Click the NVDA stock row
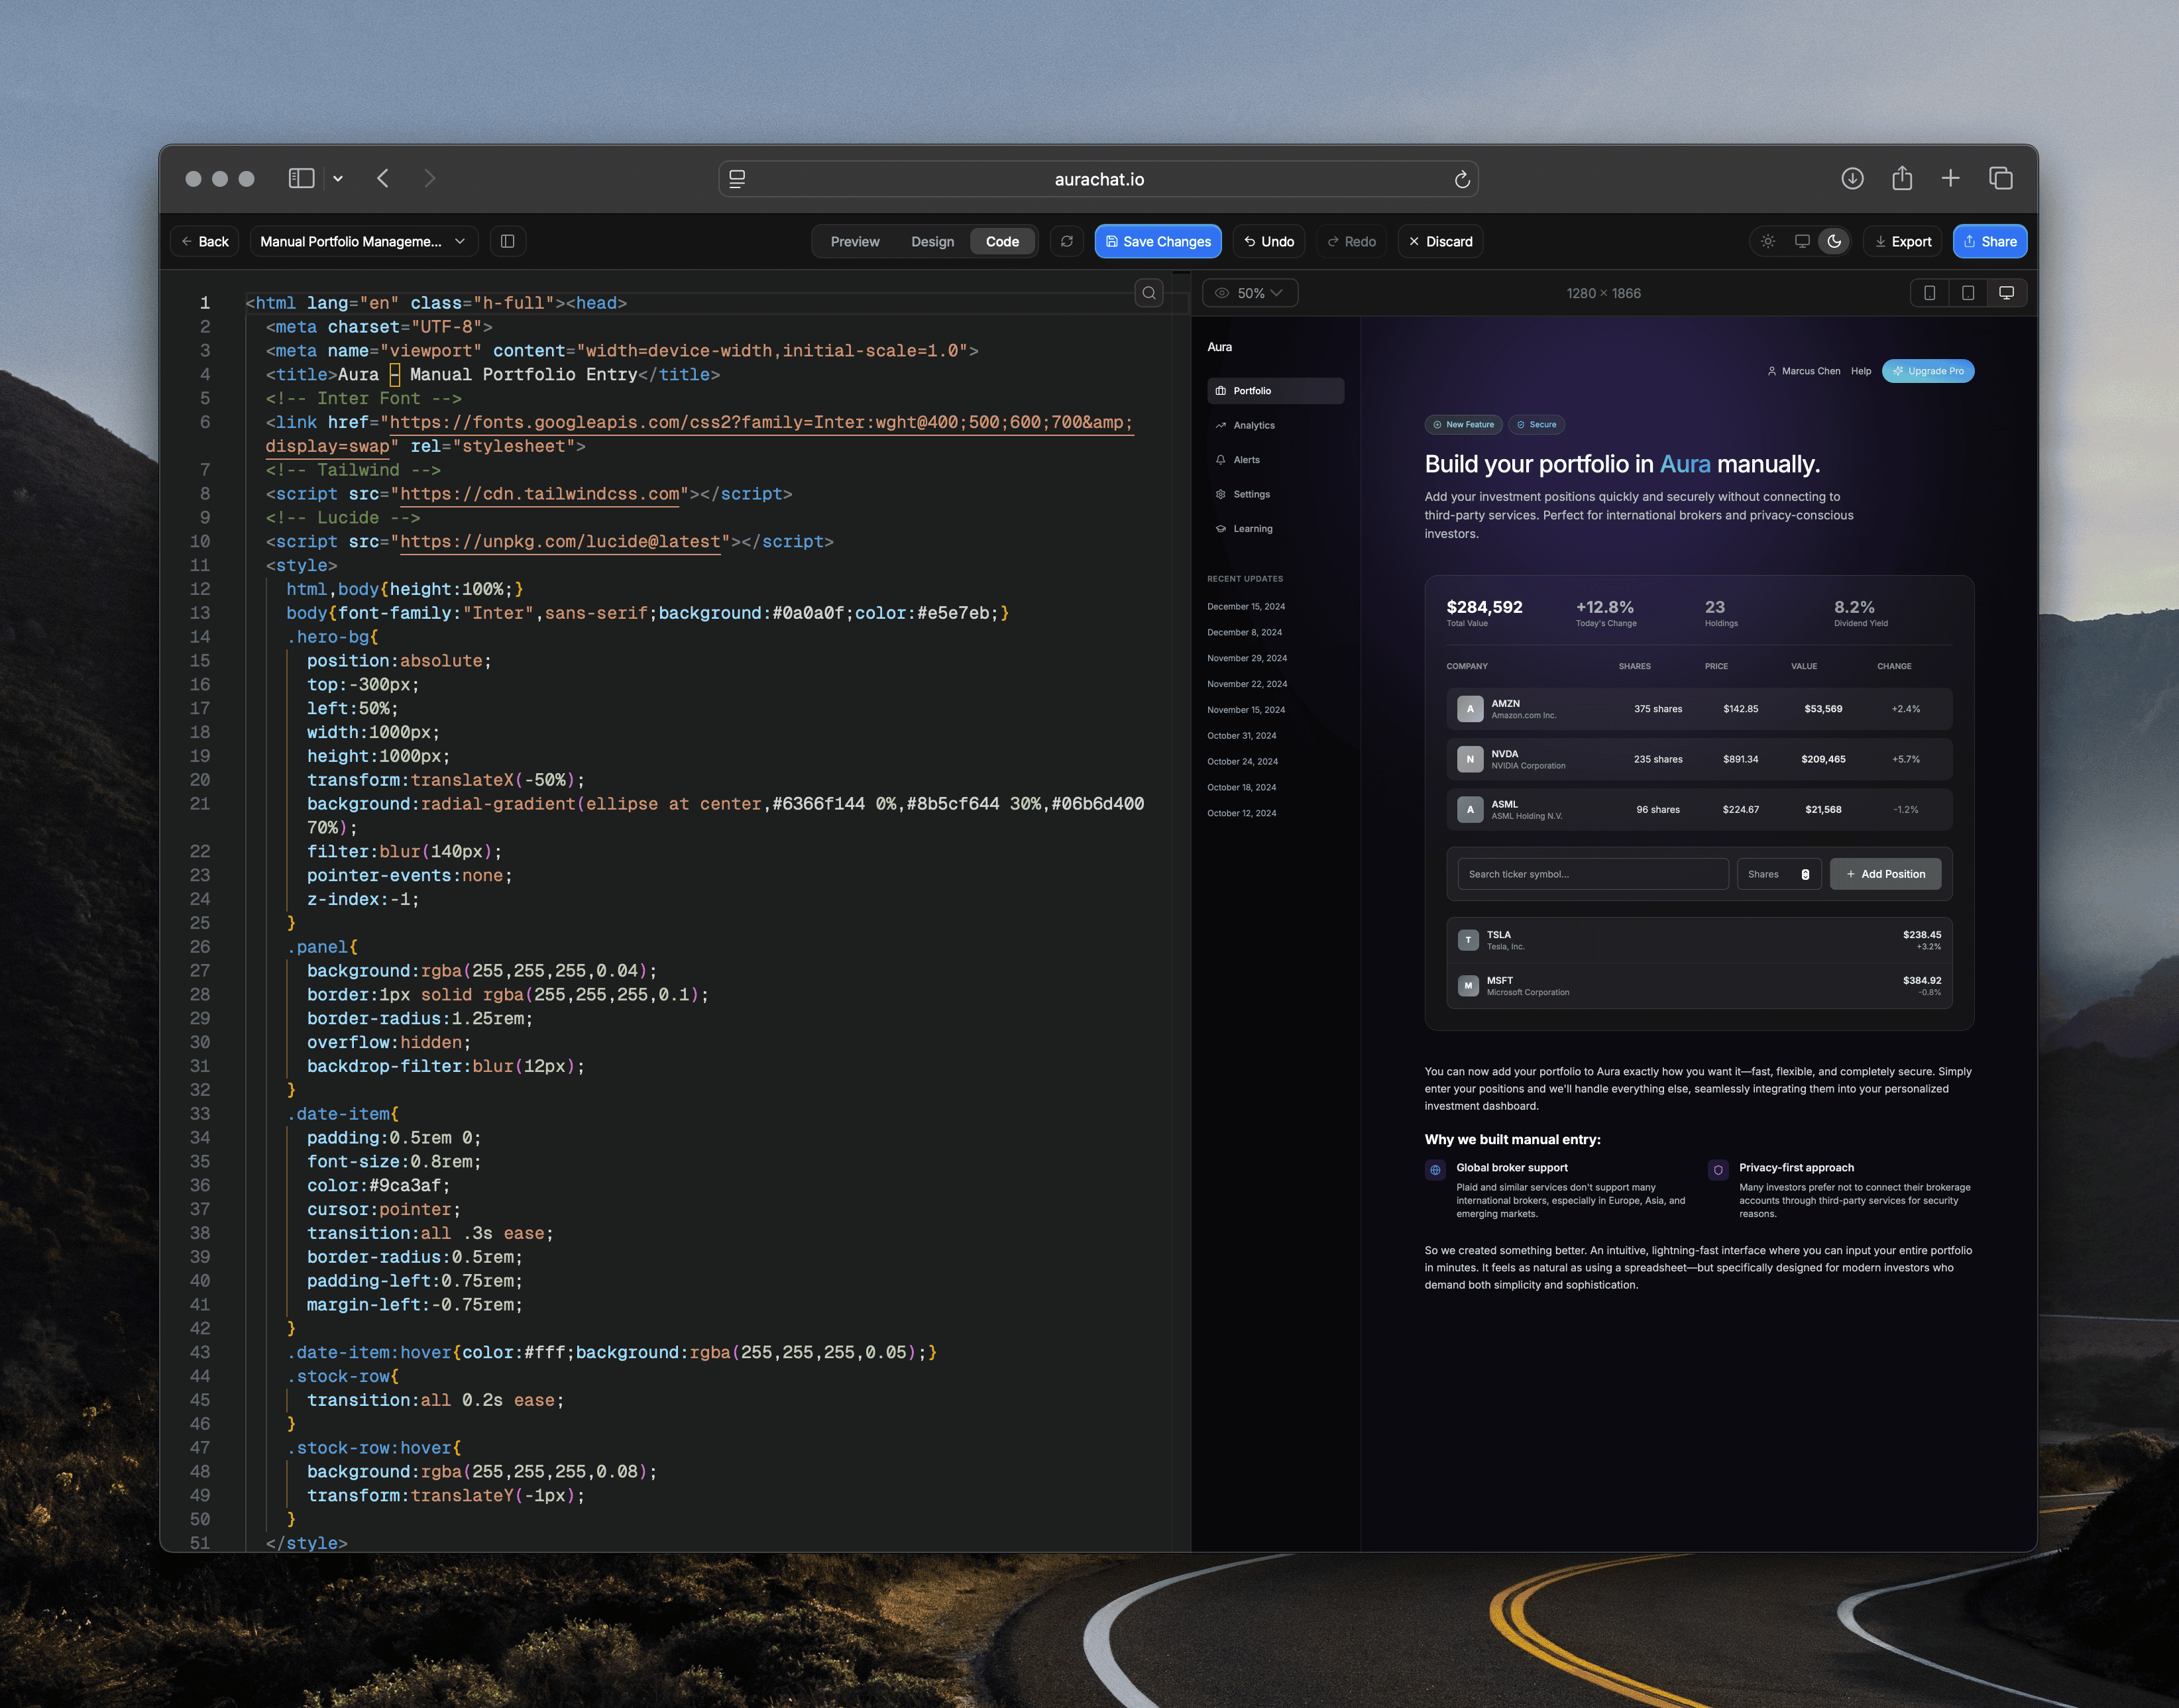This screenshot has width=2179, height=1708. [x=1699, y=759]
